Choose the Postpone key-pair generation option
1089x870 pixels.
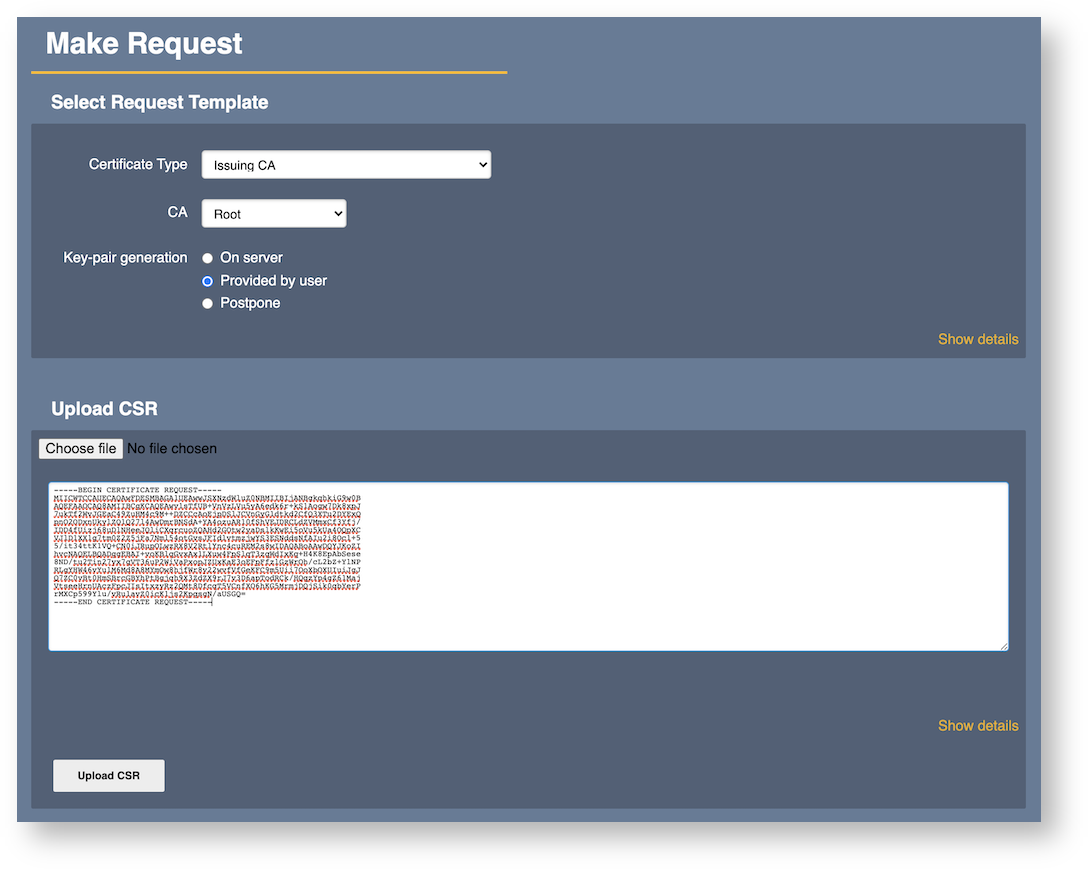click(x=207, y=303)
